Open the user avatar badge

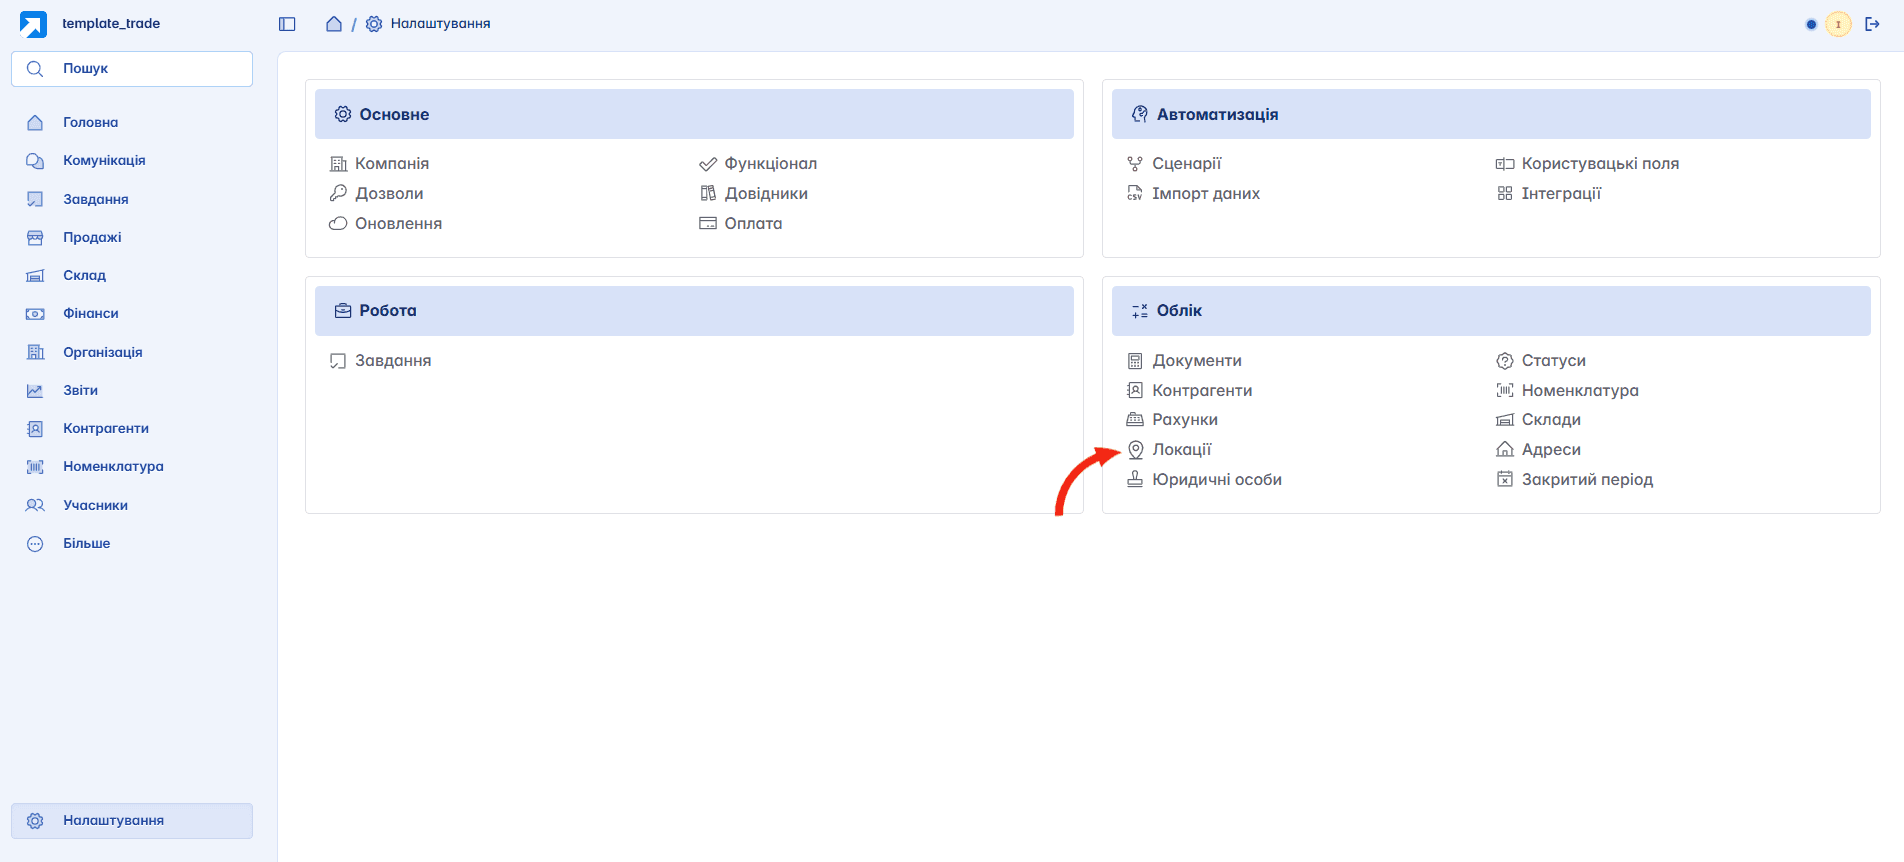1838,24
